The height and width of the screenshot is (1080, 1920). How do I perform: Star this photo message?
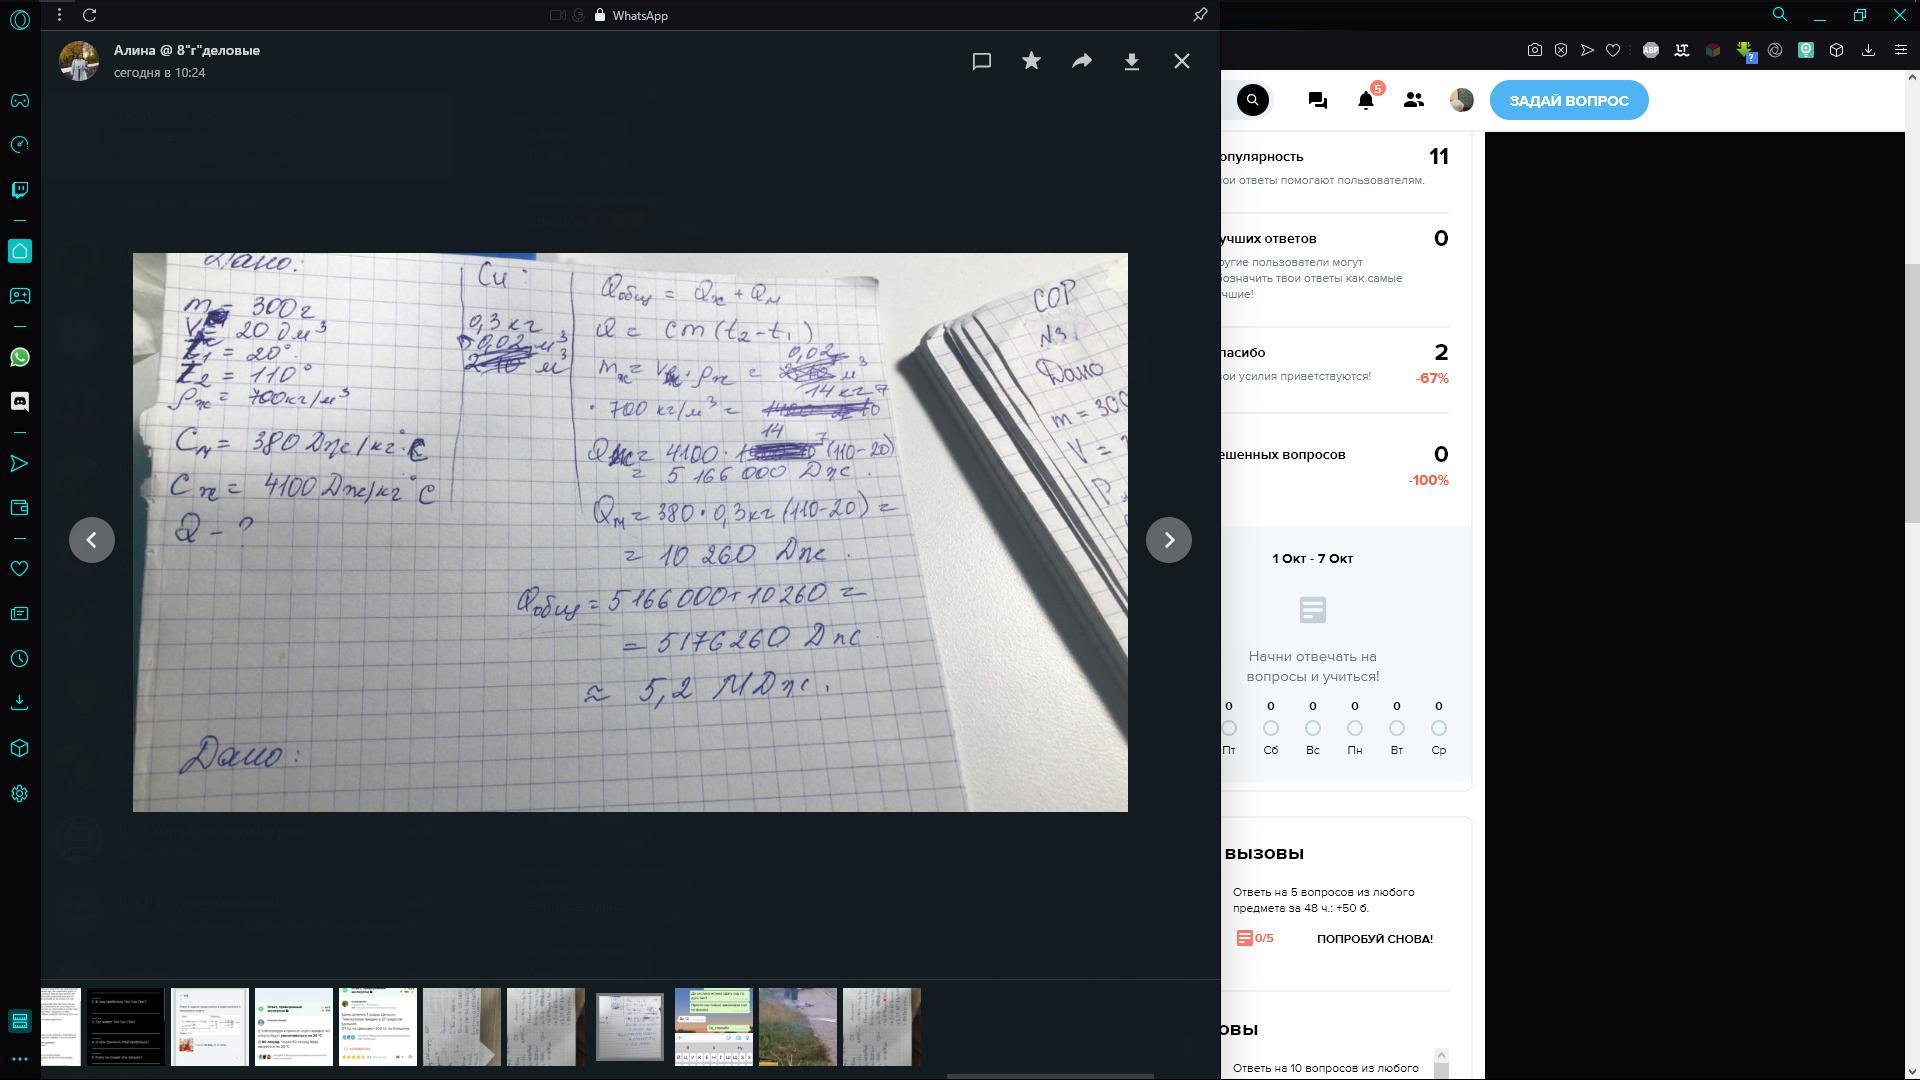click(x=1031, y=61)
